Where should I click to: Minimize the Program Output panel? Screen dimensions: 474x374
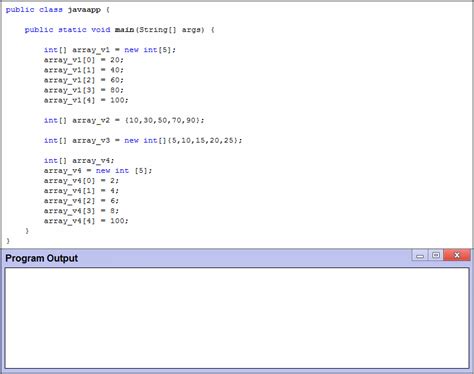click(420, 255)
